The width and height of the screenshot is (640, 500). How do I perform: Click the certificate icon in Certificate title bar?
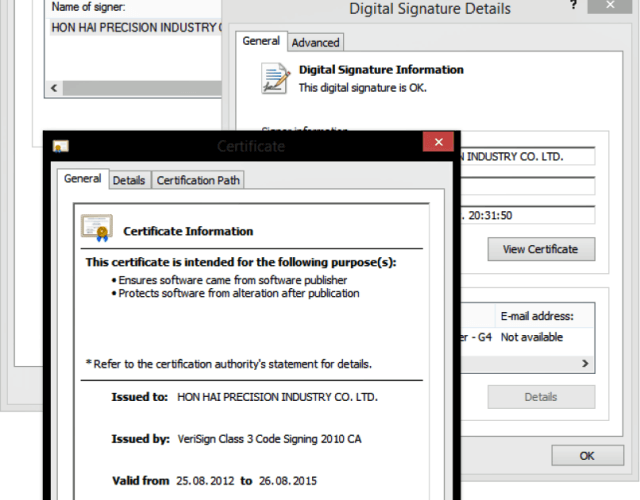point(60,146)
